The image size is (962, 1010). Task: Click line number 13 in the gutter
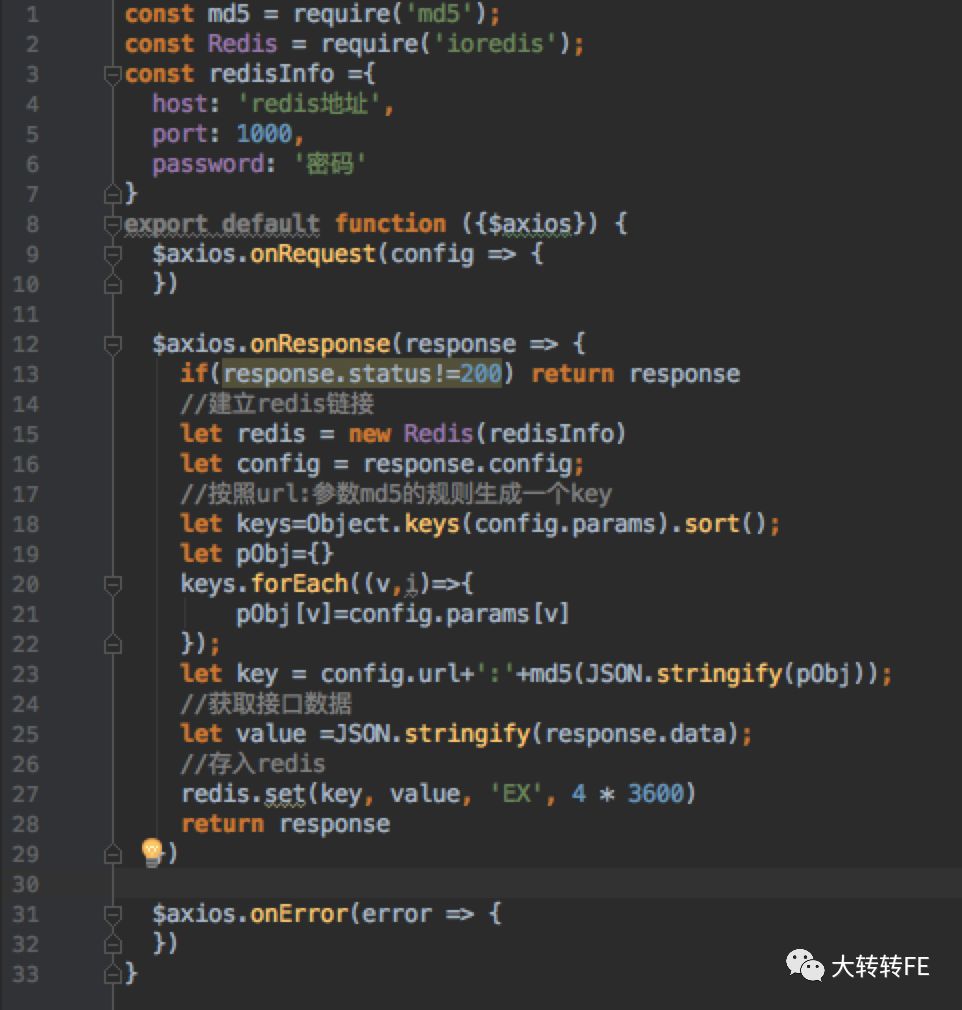click(26, 374)
